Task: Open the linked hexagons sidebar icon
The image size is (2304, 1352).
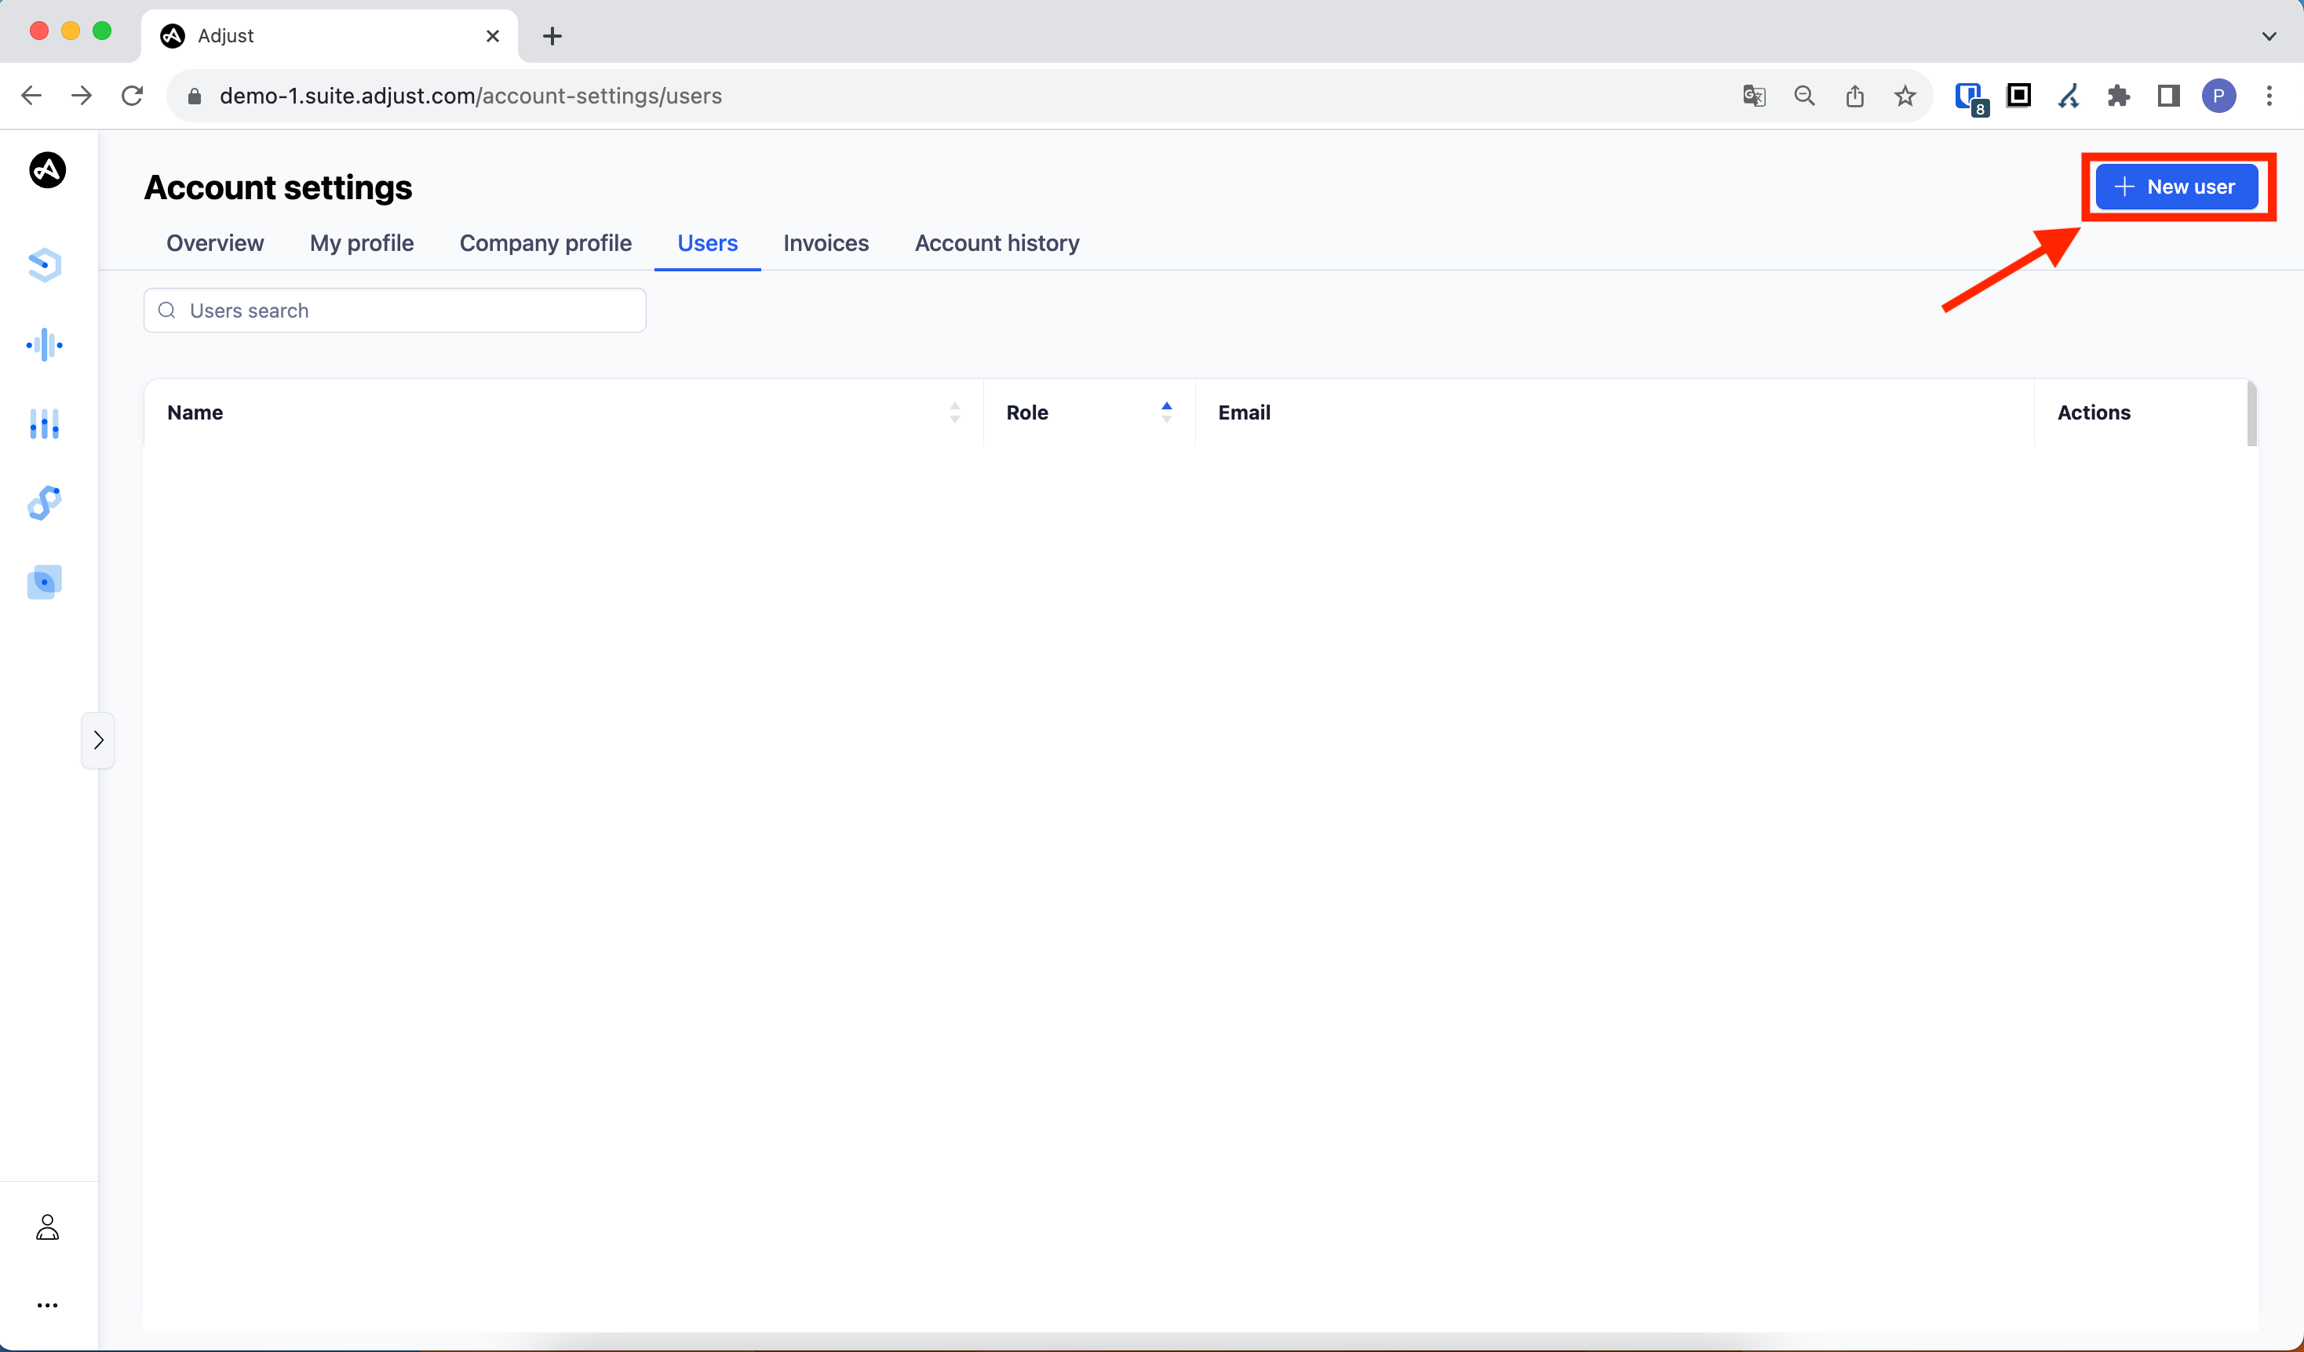Action: [45, 503]
